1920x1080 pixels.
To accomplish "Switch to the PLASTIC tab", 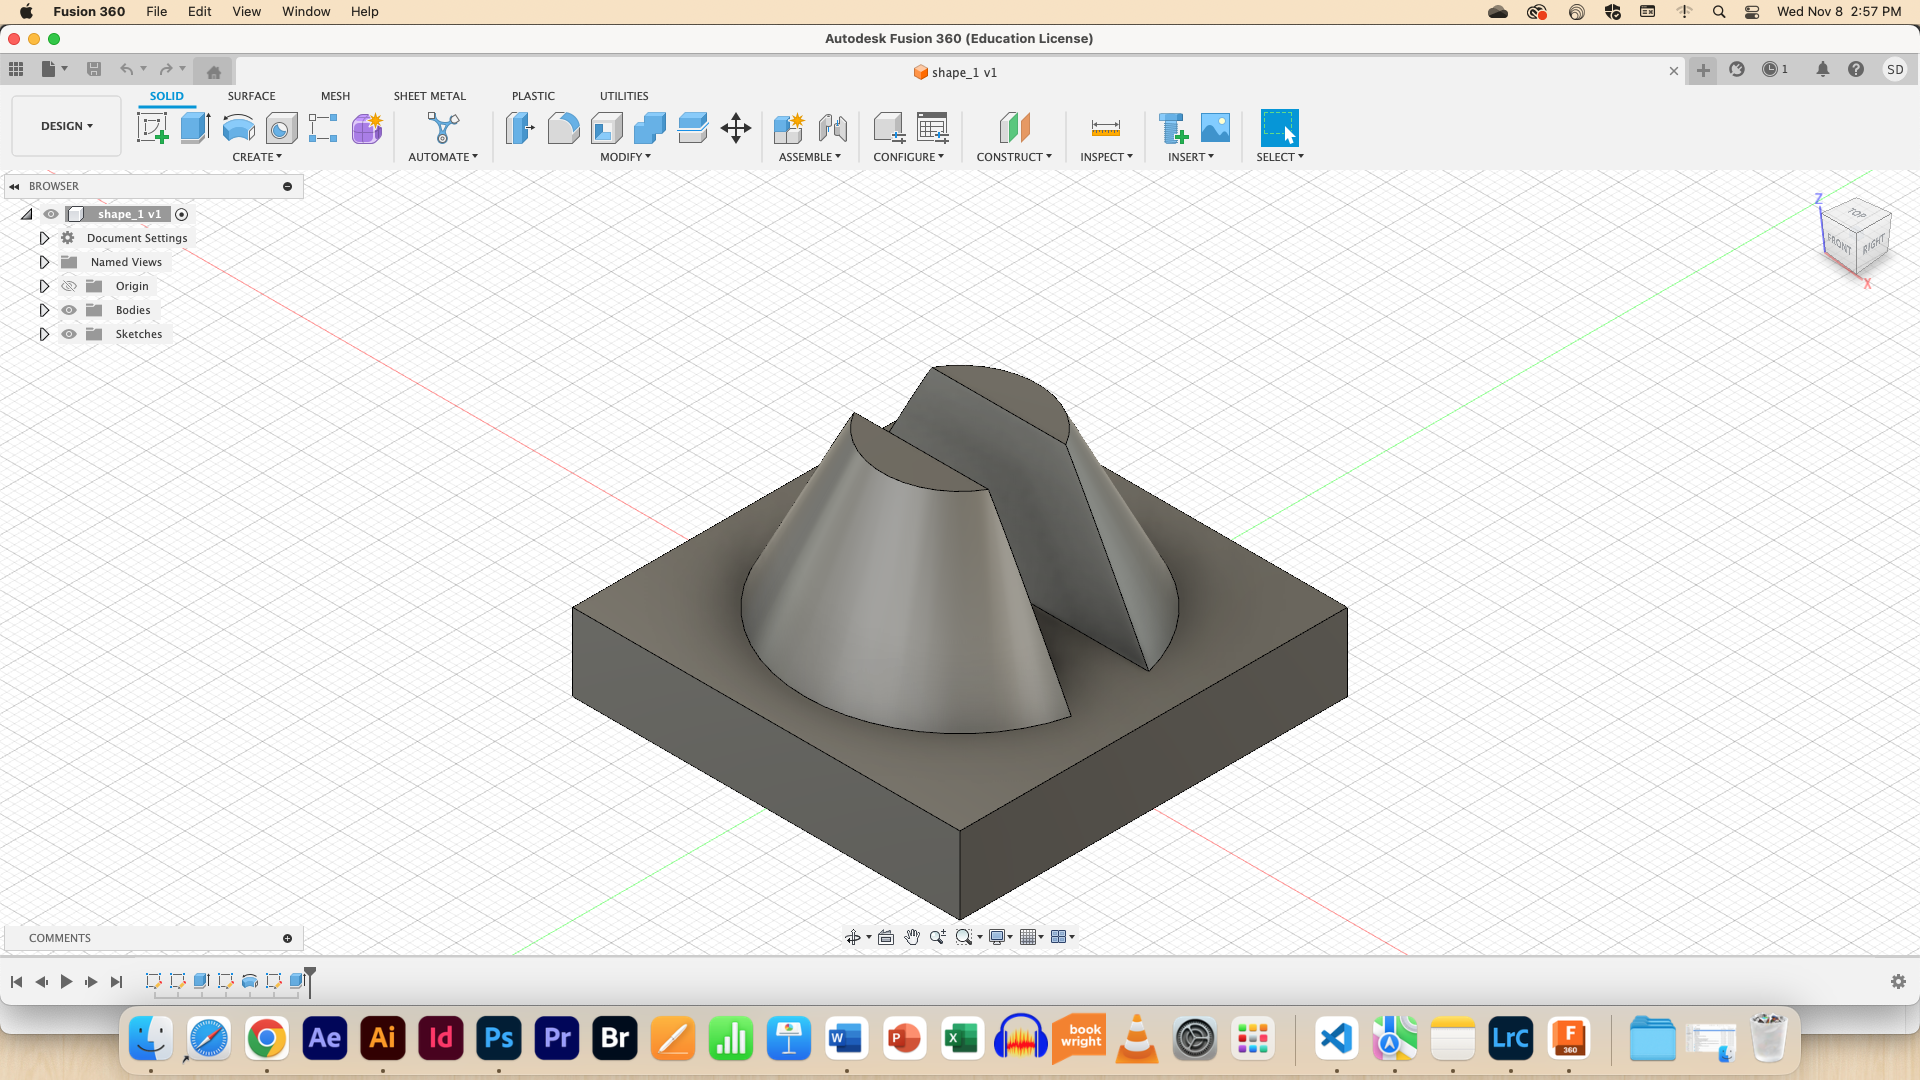I will 533,96.
